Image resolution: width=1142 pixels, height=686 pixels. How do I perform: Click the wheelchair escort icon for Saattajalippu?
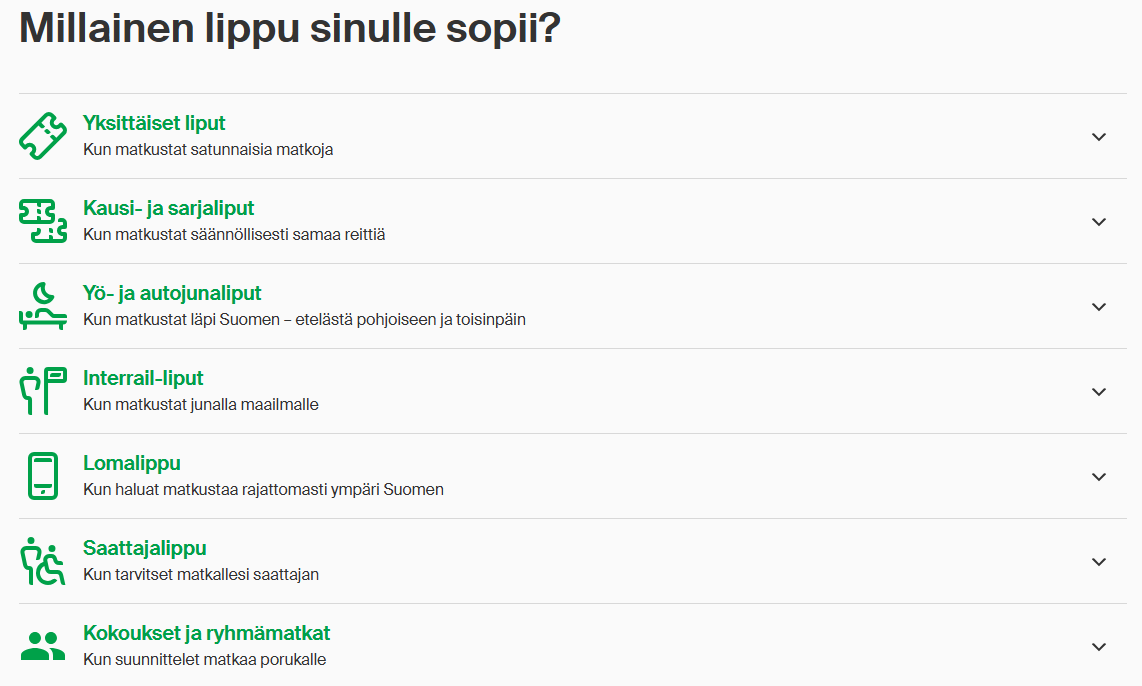pos(43,561)
